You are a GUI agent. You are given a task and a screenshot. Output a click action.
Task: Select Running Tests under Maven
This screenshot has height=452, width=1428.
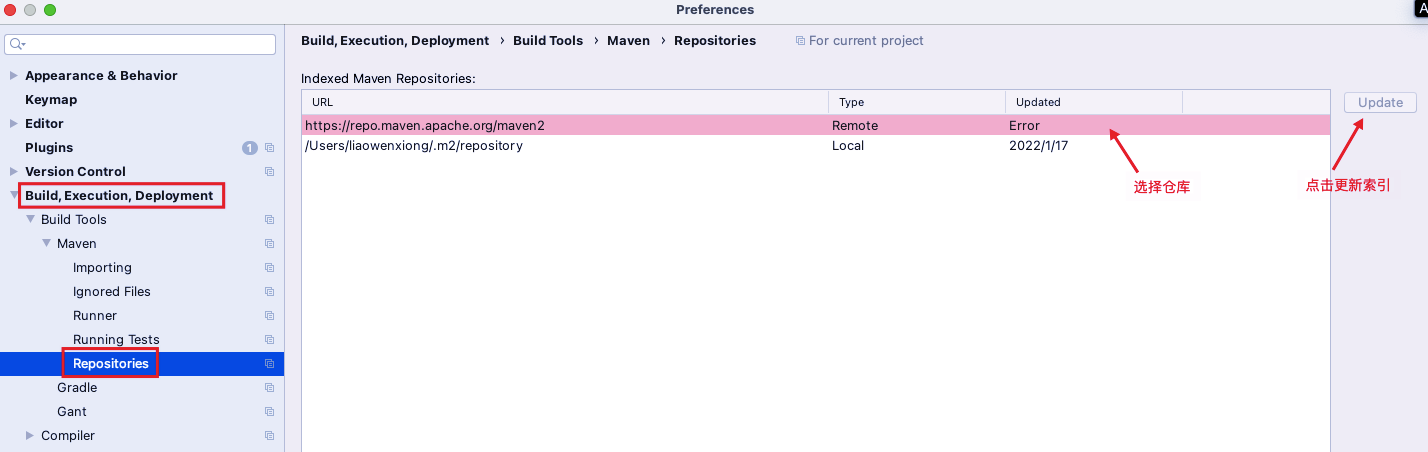116,340
